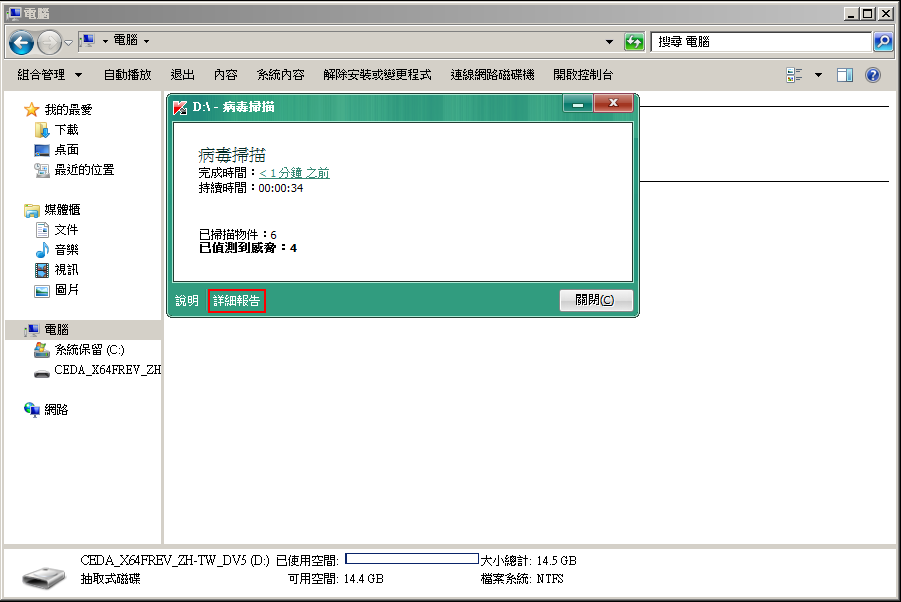Open the help question mark icon
The image size is (901, 602).
coord(872,75)
